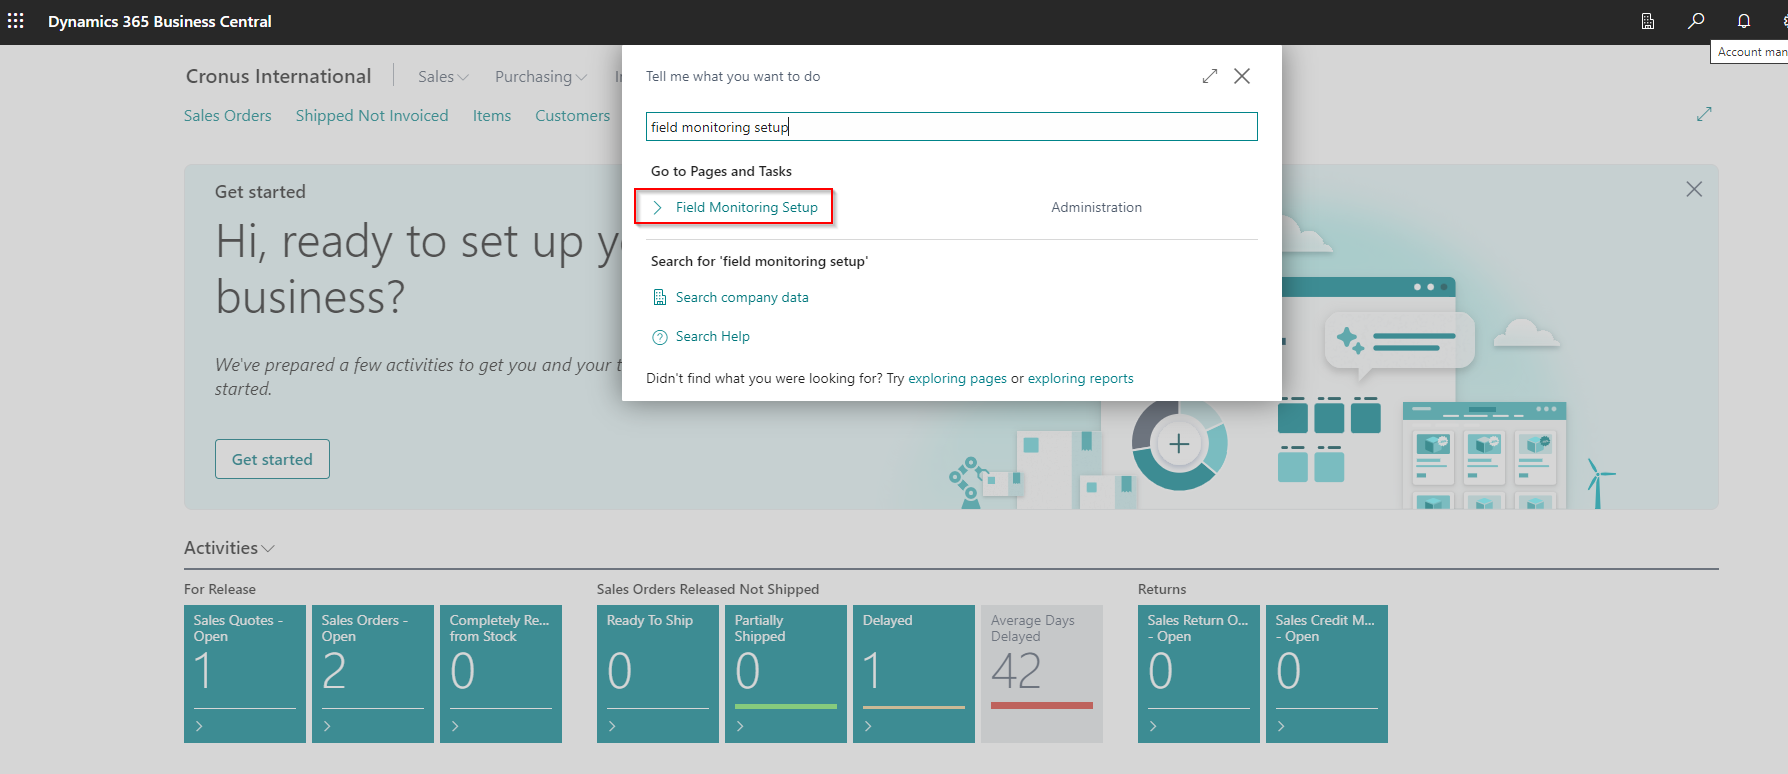
Task: Click the search magnifier icon in header
Action: [1696, 21]
